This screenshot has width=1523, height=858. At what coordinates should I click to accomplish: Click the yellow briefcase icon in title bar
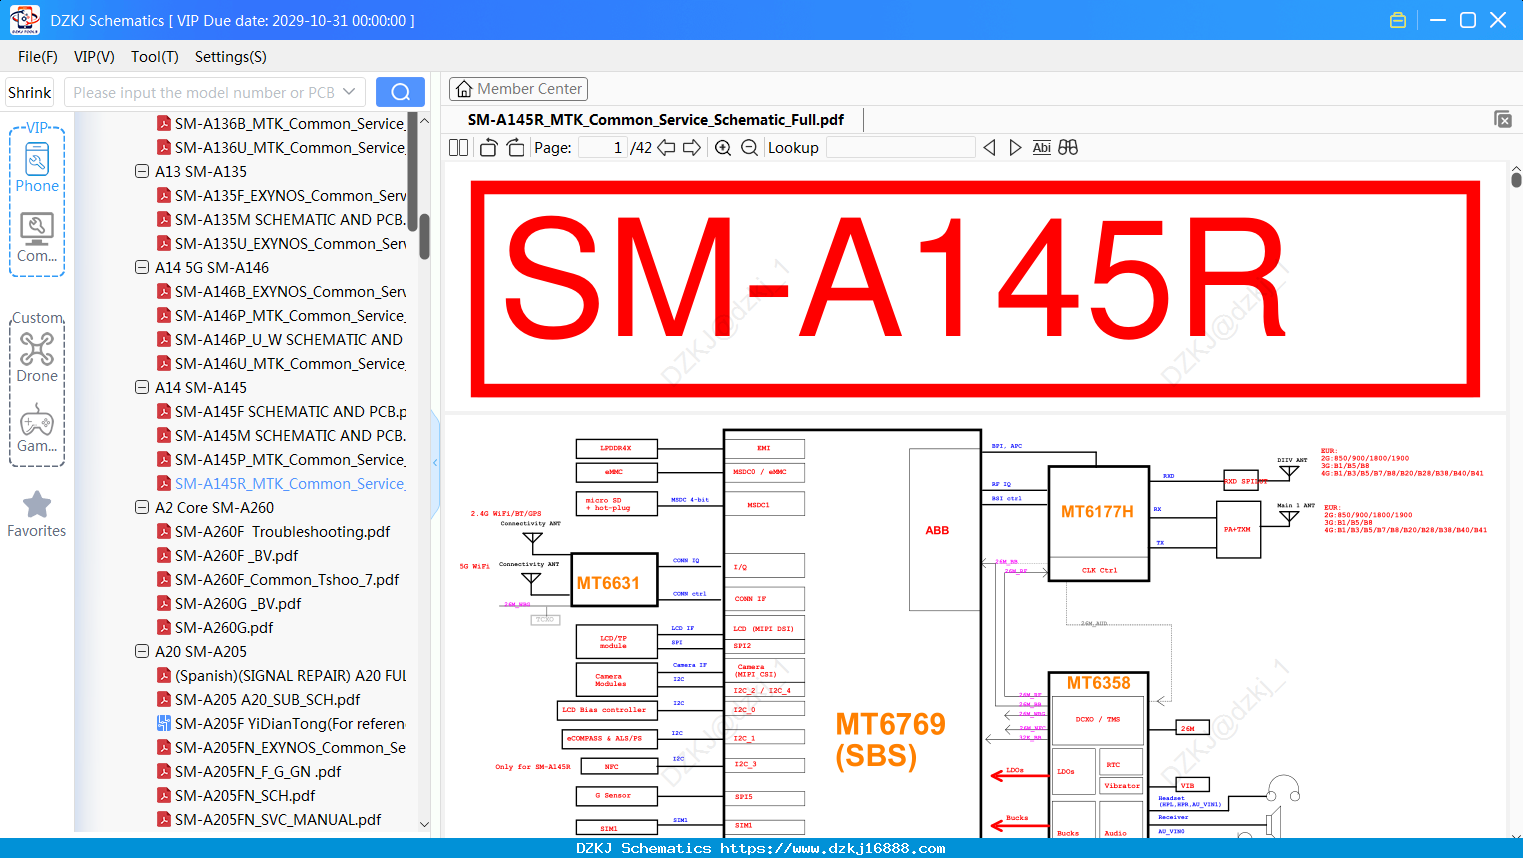tap(1398, 20)
